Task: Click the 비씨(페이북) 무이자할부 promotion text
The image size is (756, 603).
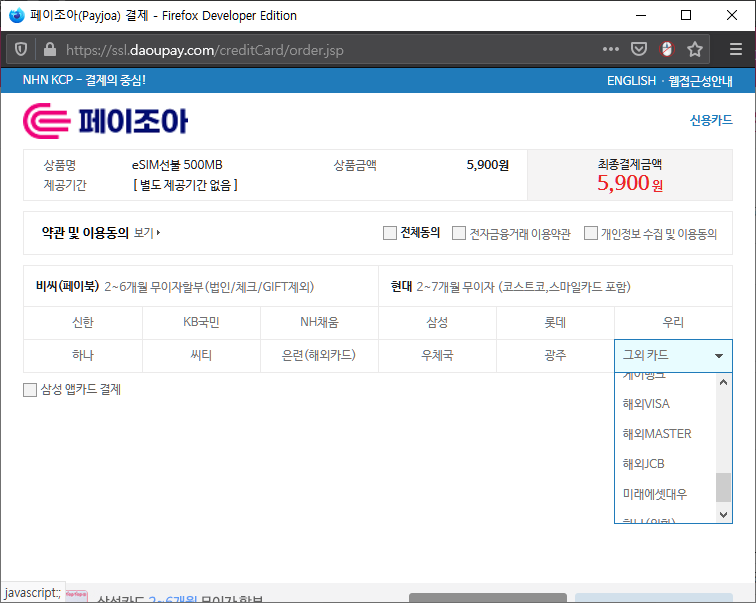Action: tap(175, 287)
